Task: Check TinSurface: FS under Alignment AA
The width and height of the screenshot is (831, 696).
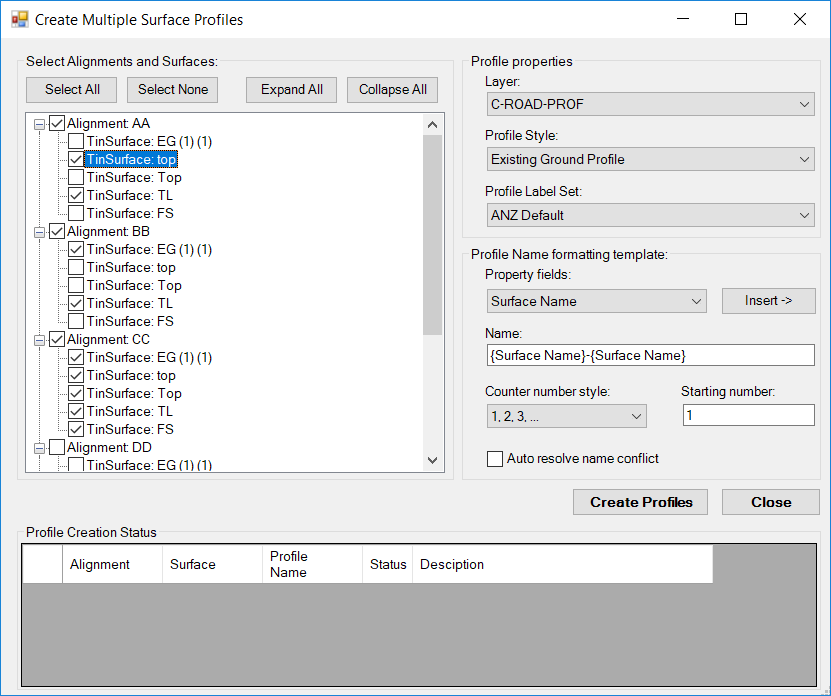Action: [76, 213]
